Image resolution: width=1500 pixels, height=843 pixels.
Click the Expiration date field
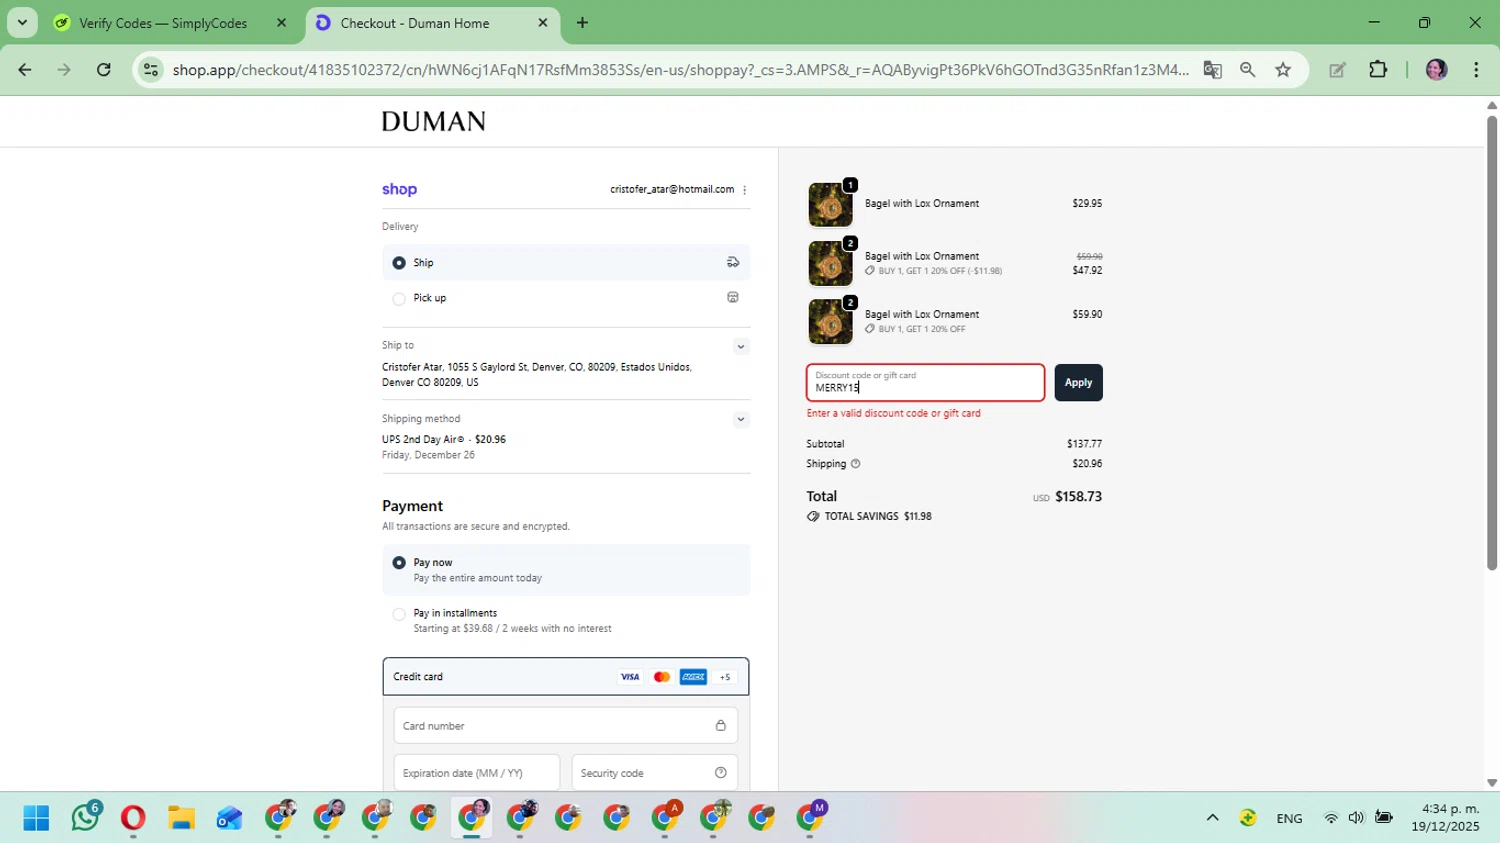coord(477,773)
